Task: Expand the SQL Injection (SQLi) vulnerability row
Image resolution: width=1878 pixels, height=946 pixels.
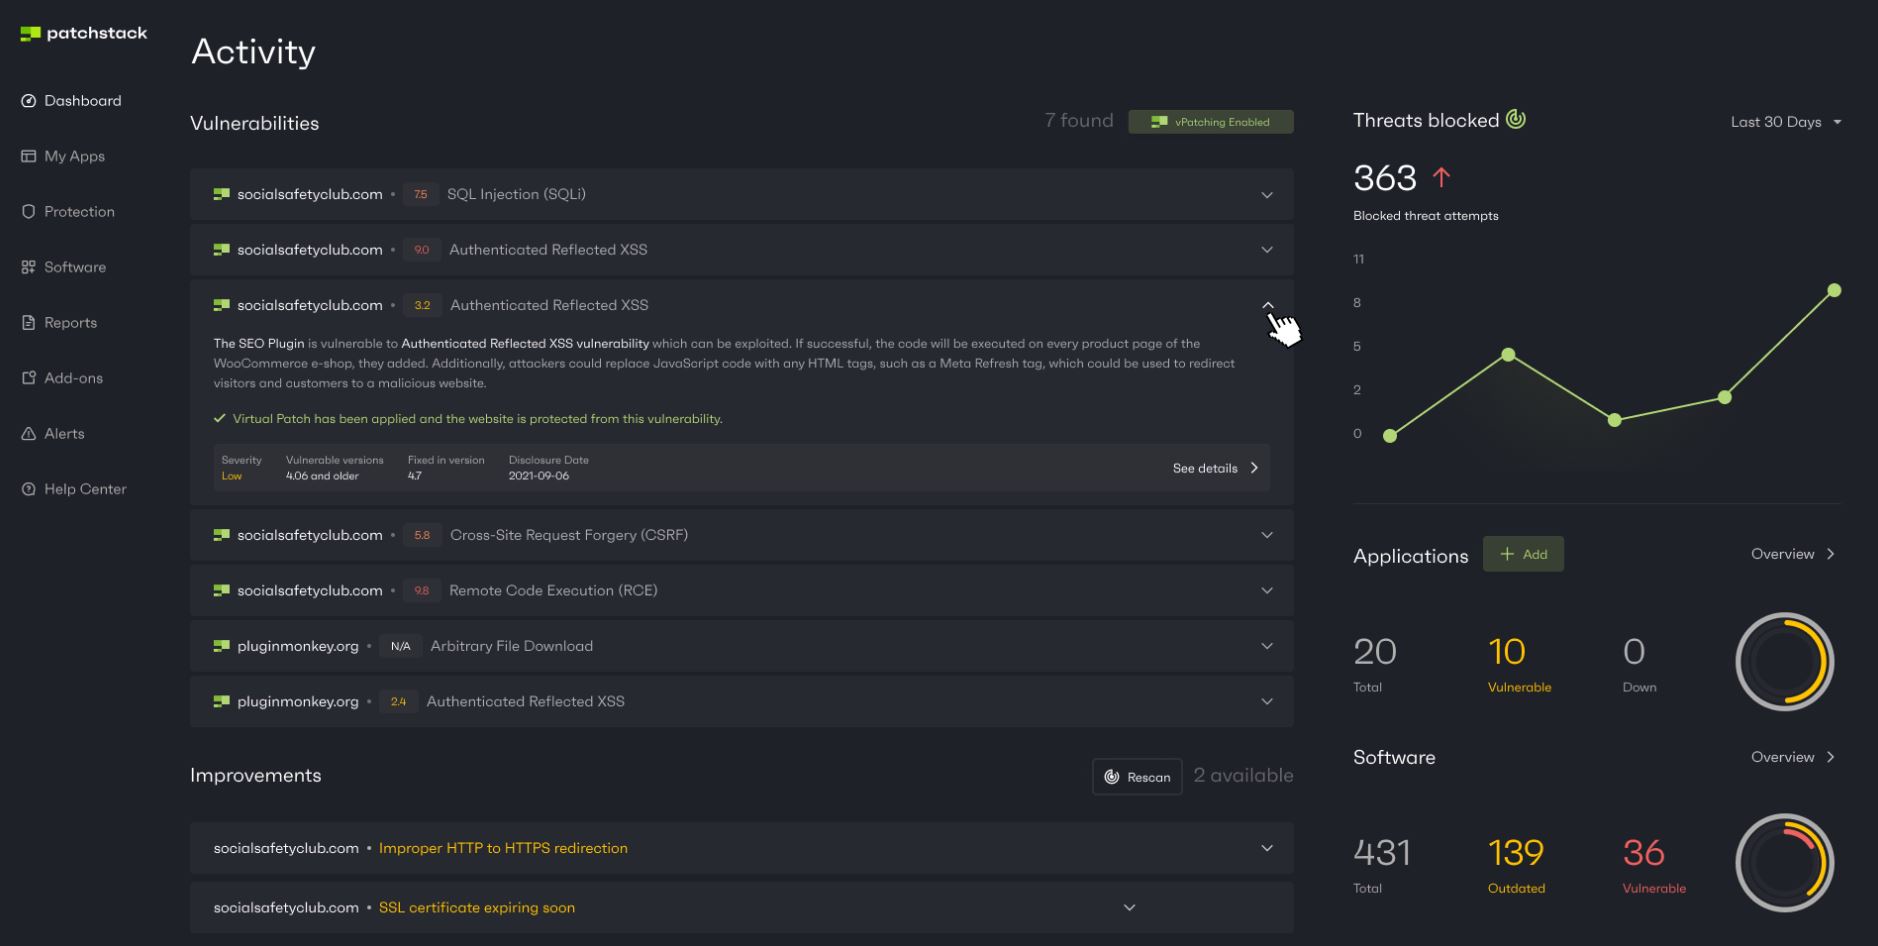Action: [1267, 195]
